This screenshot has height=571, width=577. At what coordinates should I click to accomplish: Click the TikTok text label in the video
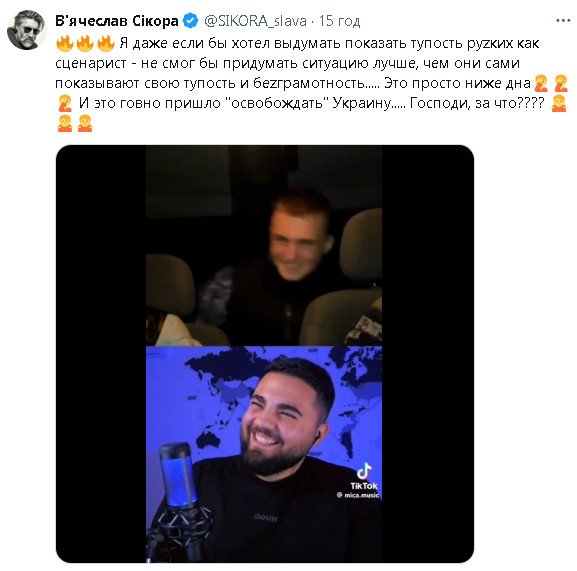(x=364, y=486)
